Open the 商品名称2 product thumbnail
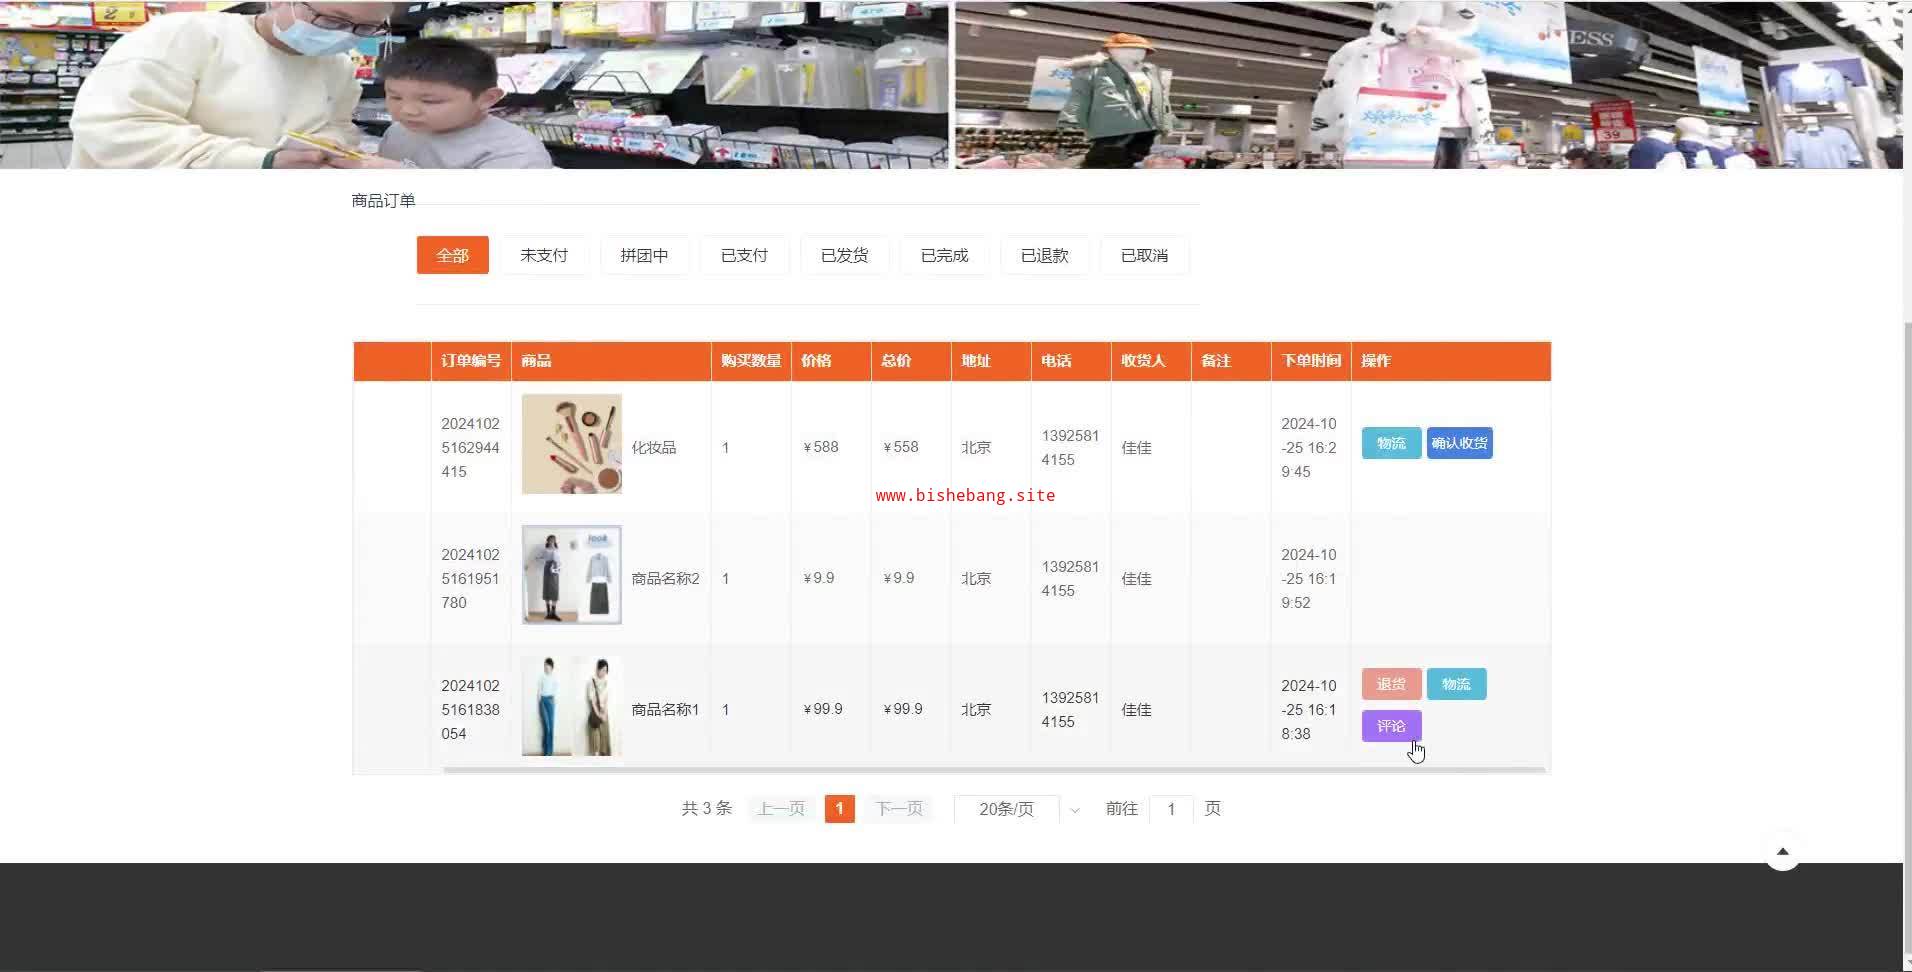This screenshot has height=972, width=1912. tap(572, 575)
